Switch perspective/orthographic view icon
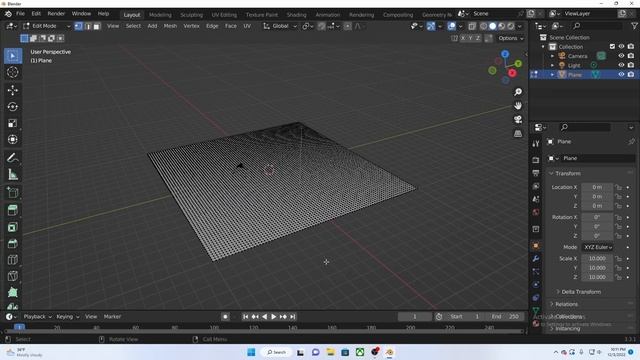640x360 pixels. coord(518,133)
